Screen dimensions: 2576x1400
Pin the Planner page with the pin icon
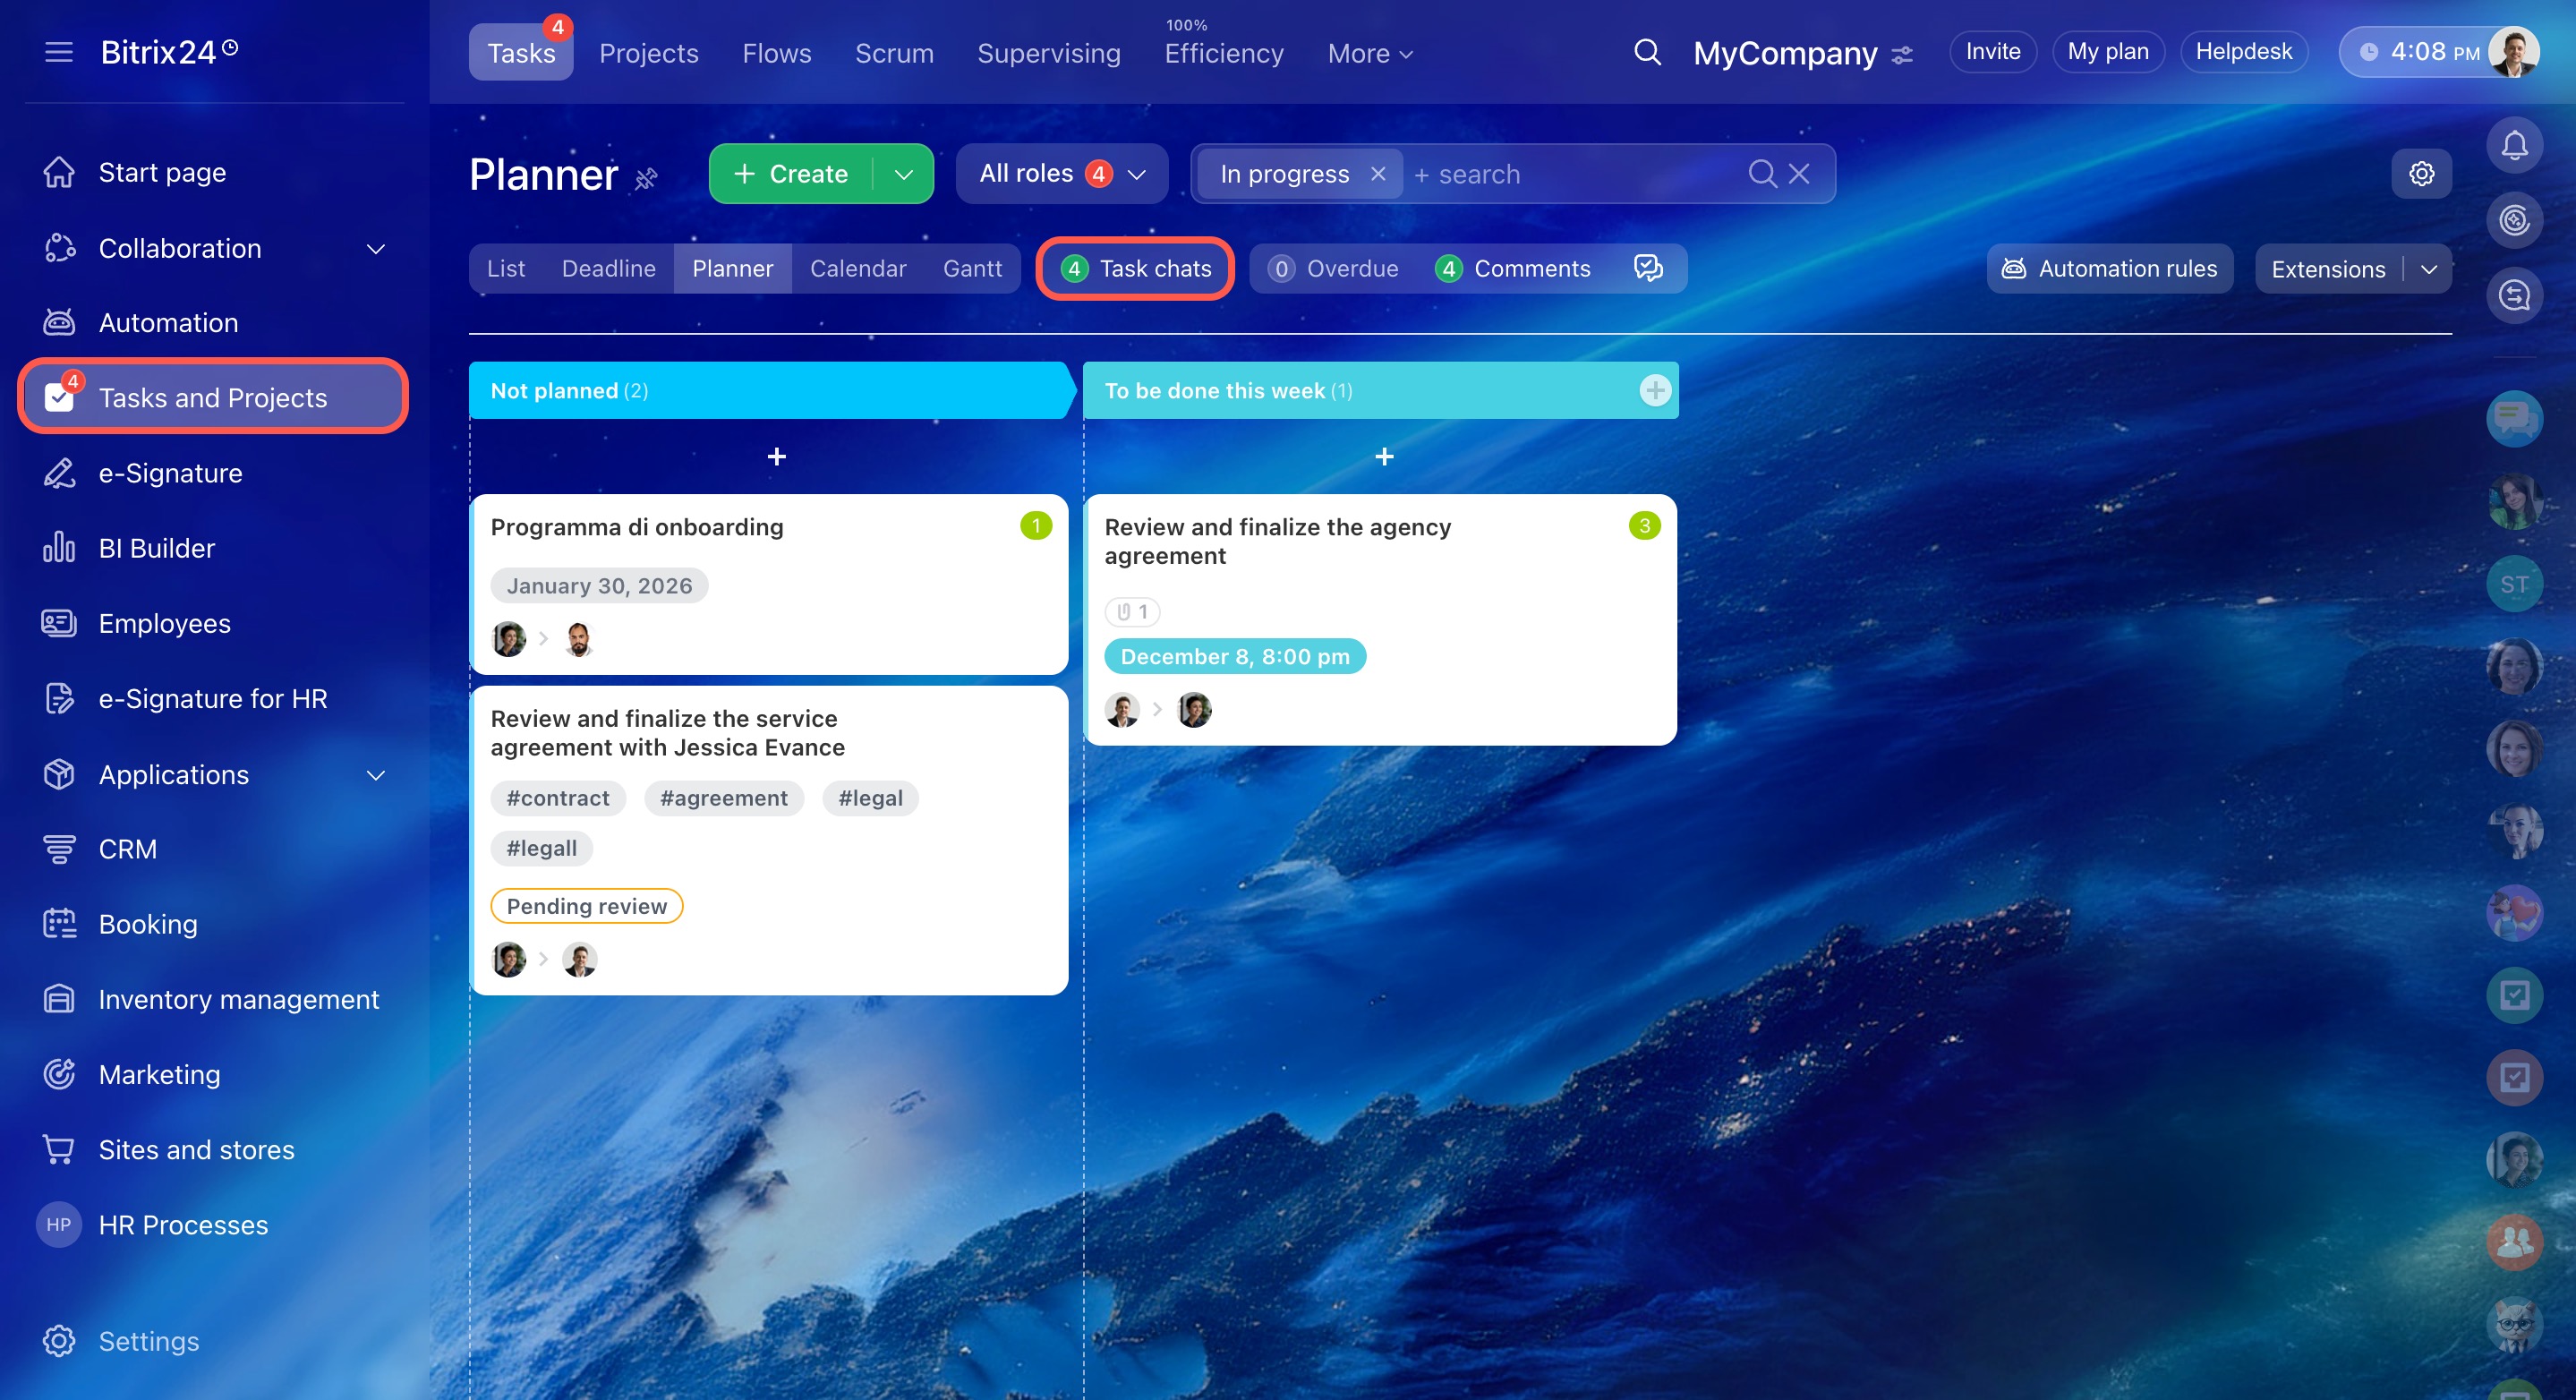(x=647, y=179)
